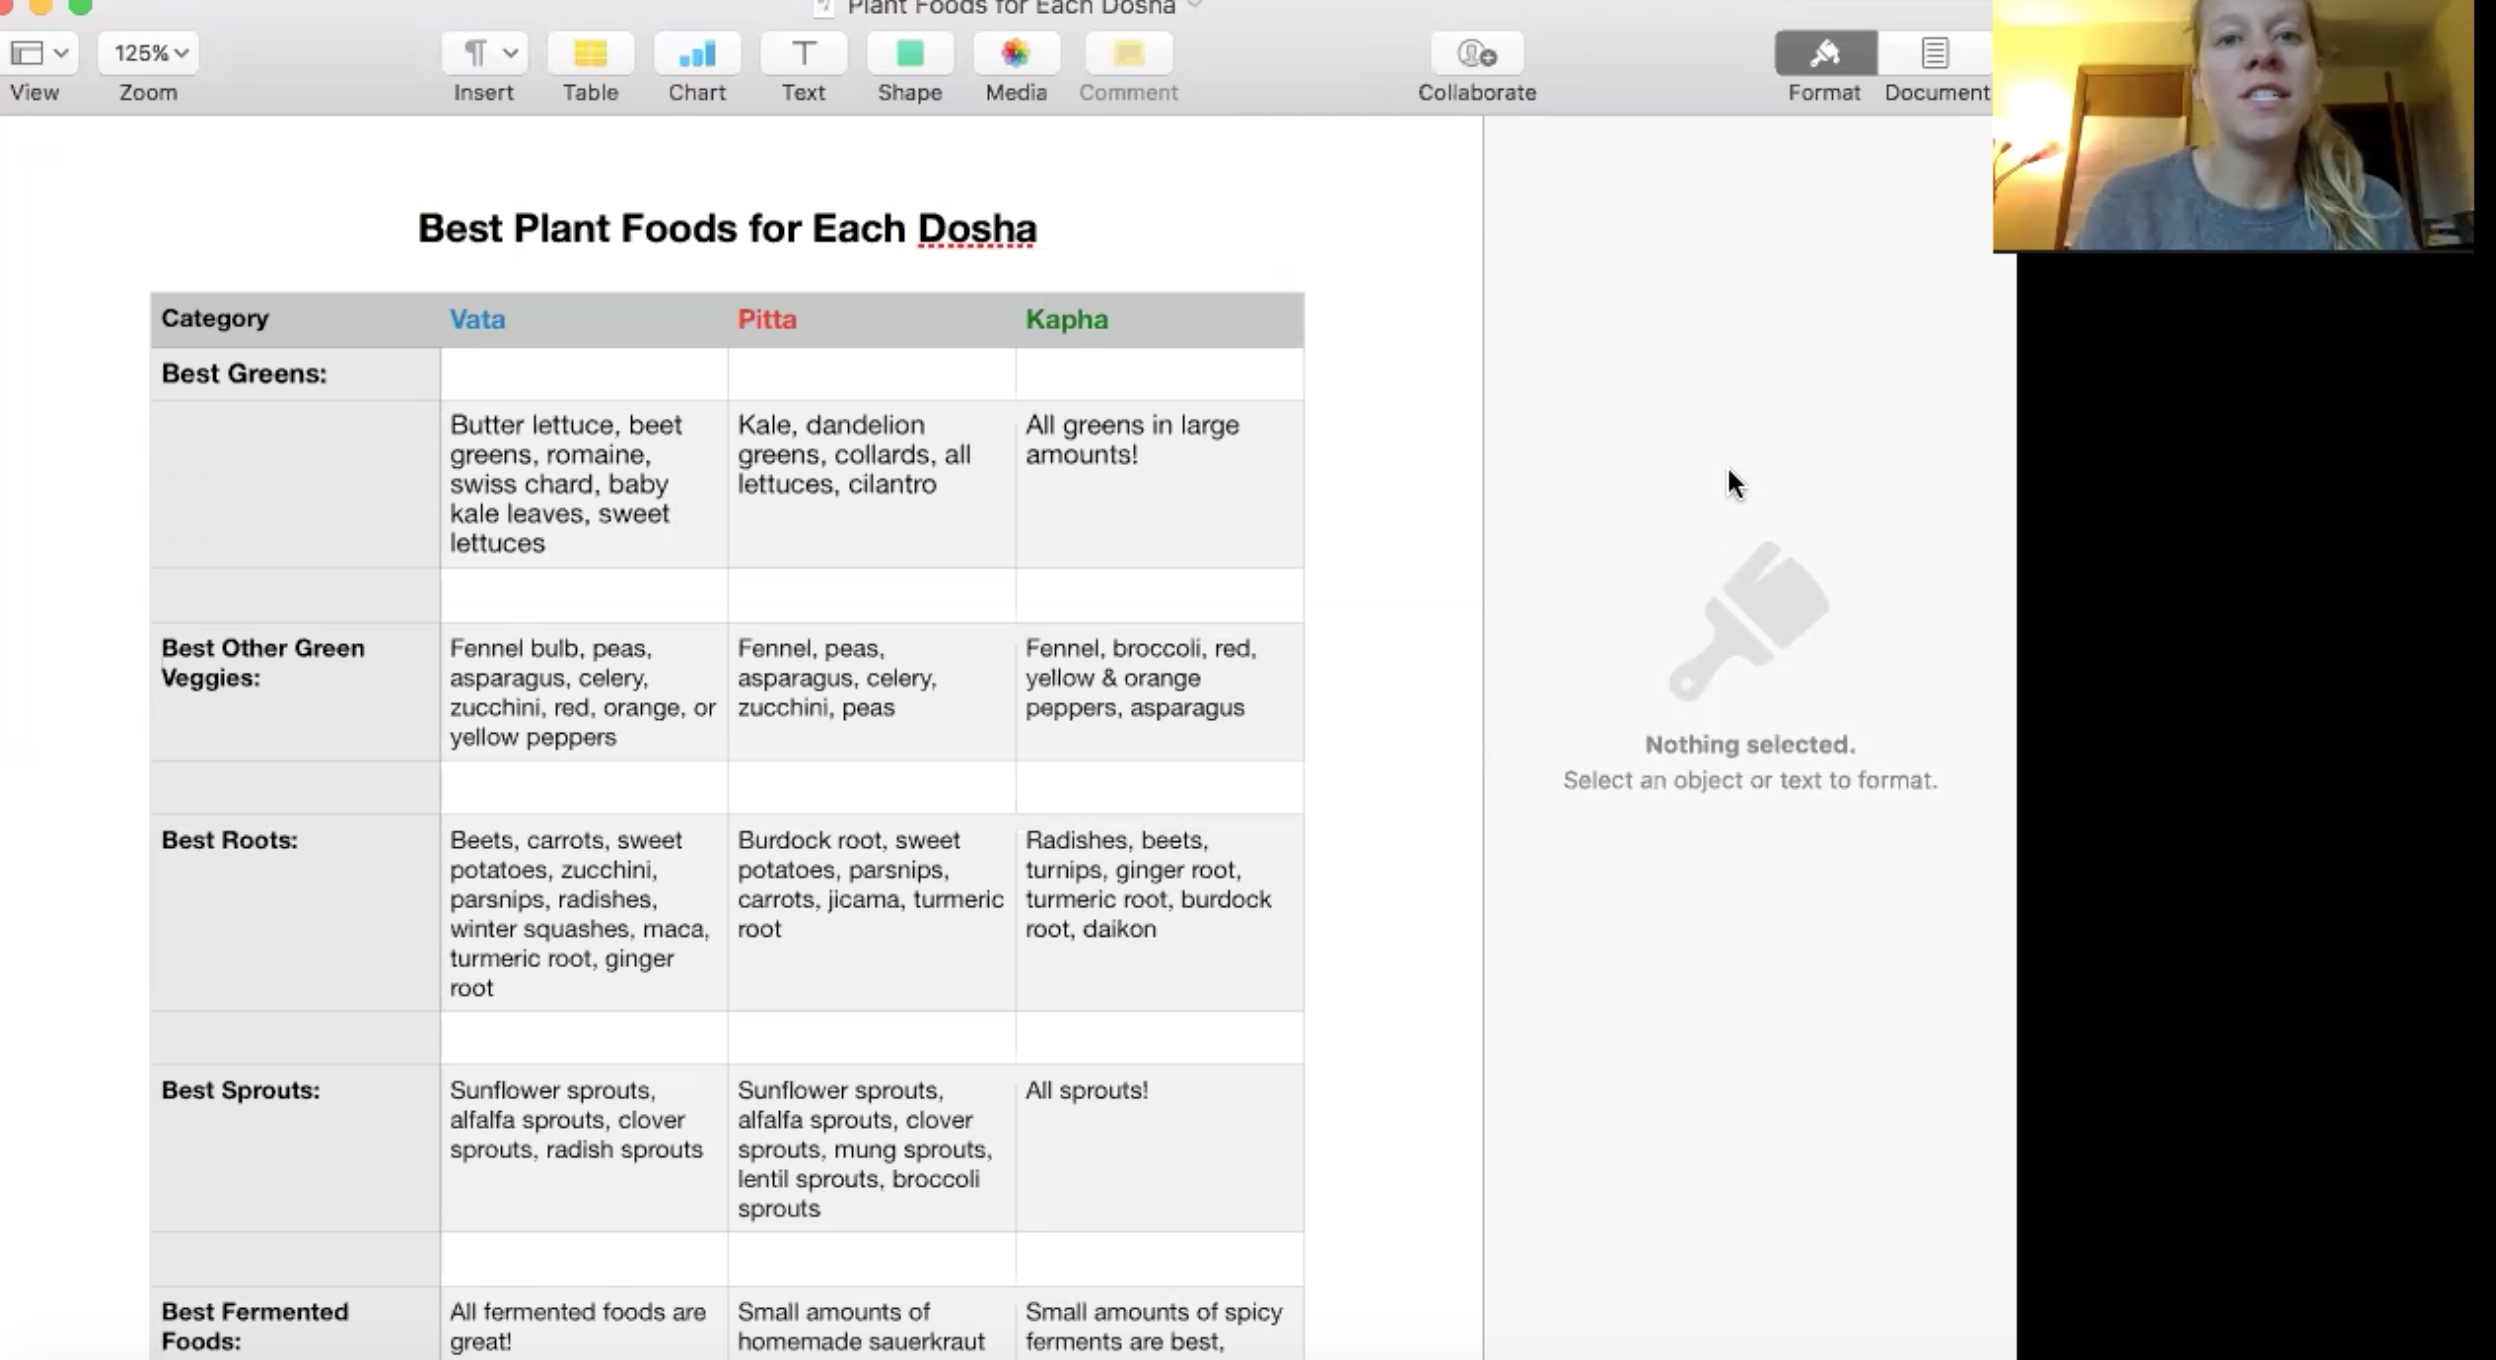Expand the 125% zoom dropdown
The height and width of the screenshot is (1360, 2496).
149,53
